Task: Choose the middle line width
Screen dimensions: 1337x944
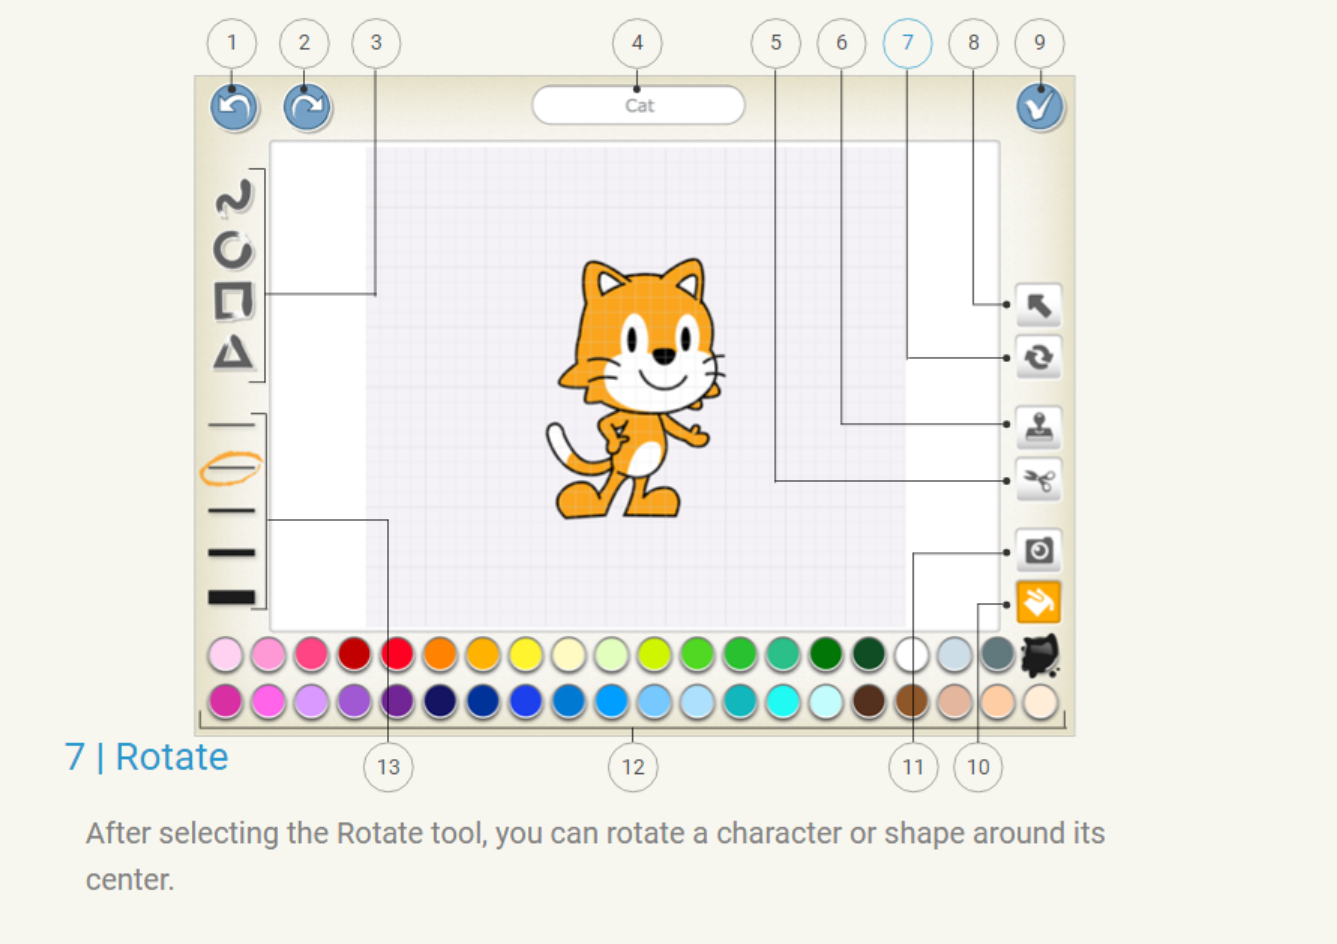Action: (232, 510)
